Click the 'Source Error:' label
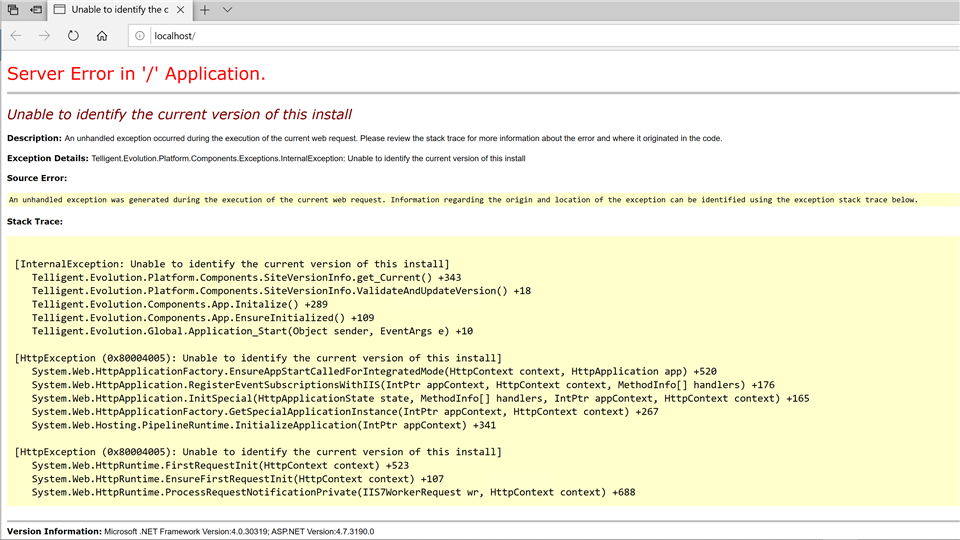This screenshot has height=540, width=960. 37,178
